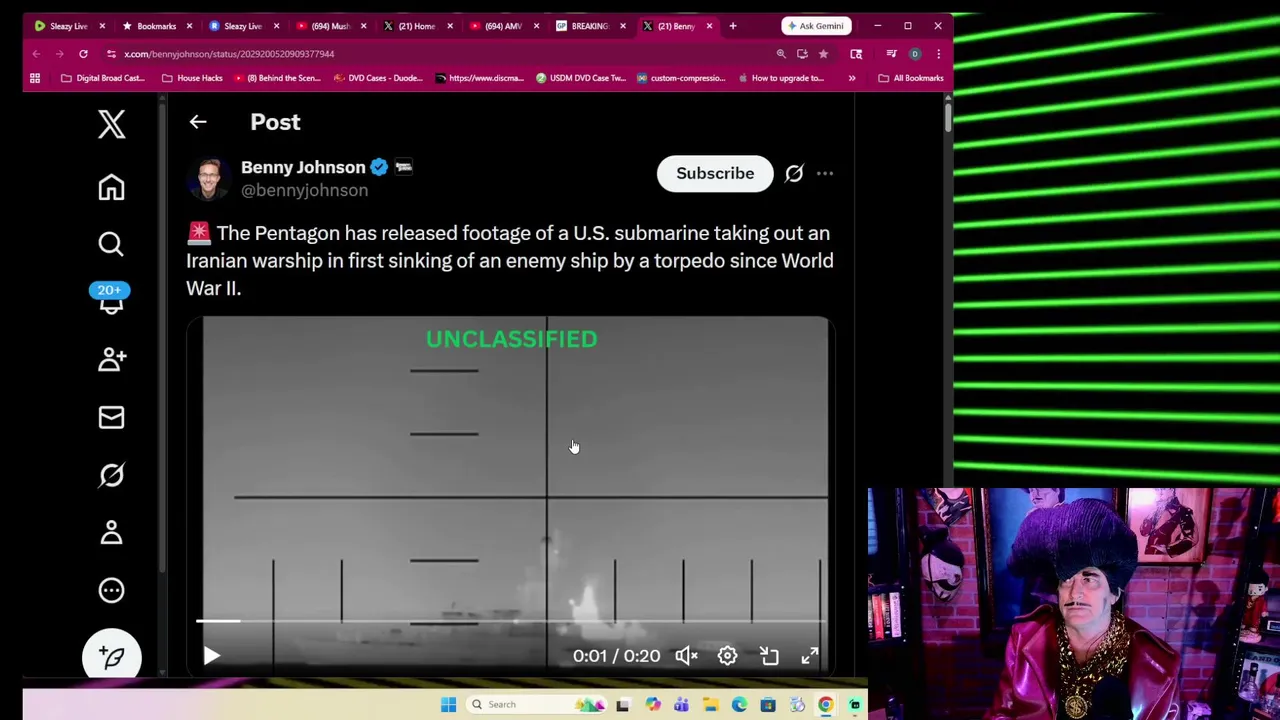This screenshot has width=1280, height=720.
Task: Open the X logo home link
Action: (x=111, y=124)
